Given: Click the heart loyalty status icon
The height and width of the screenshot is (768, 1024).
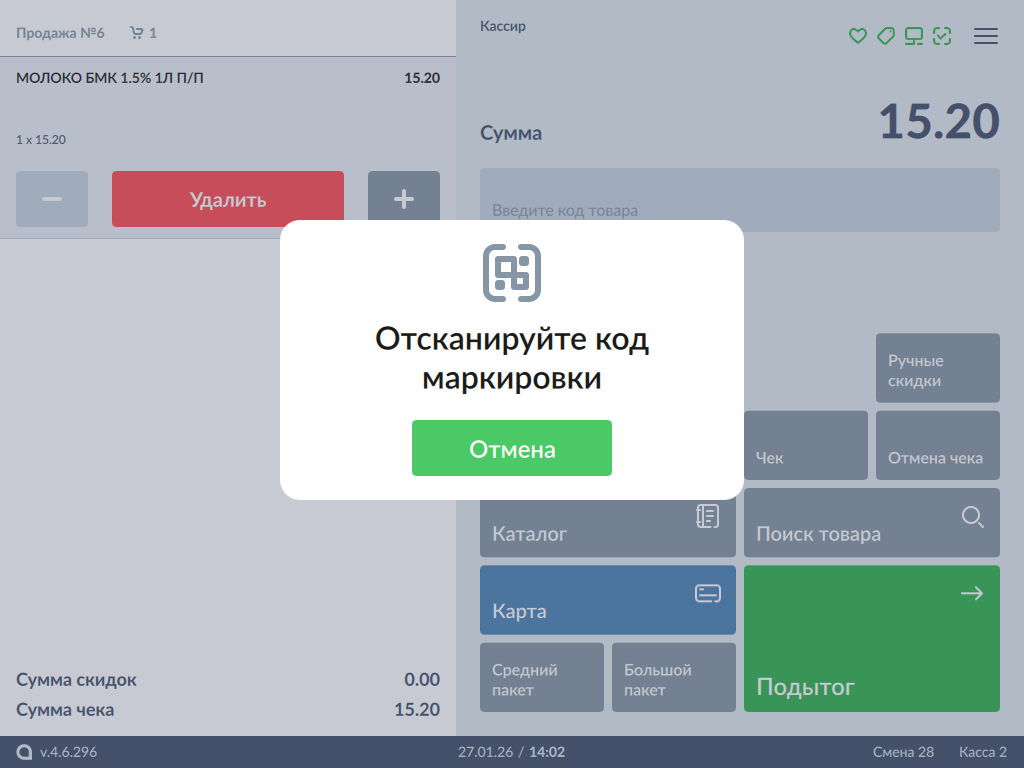Looking at the screenshot, I should tap(857, 36).
